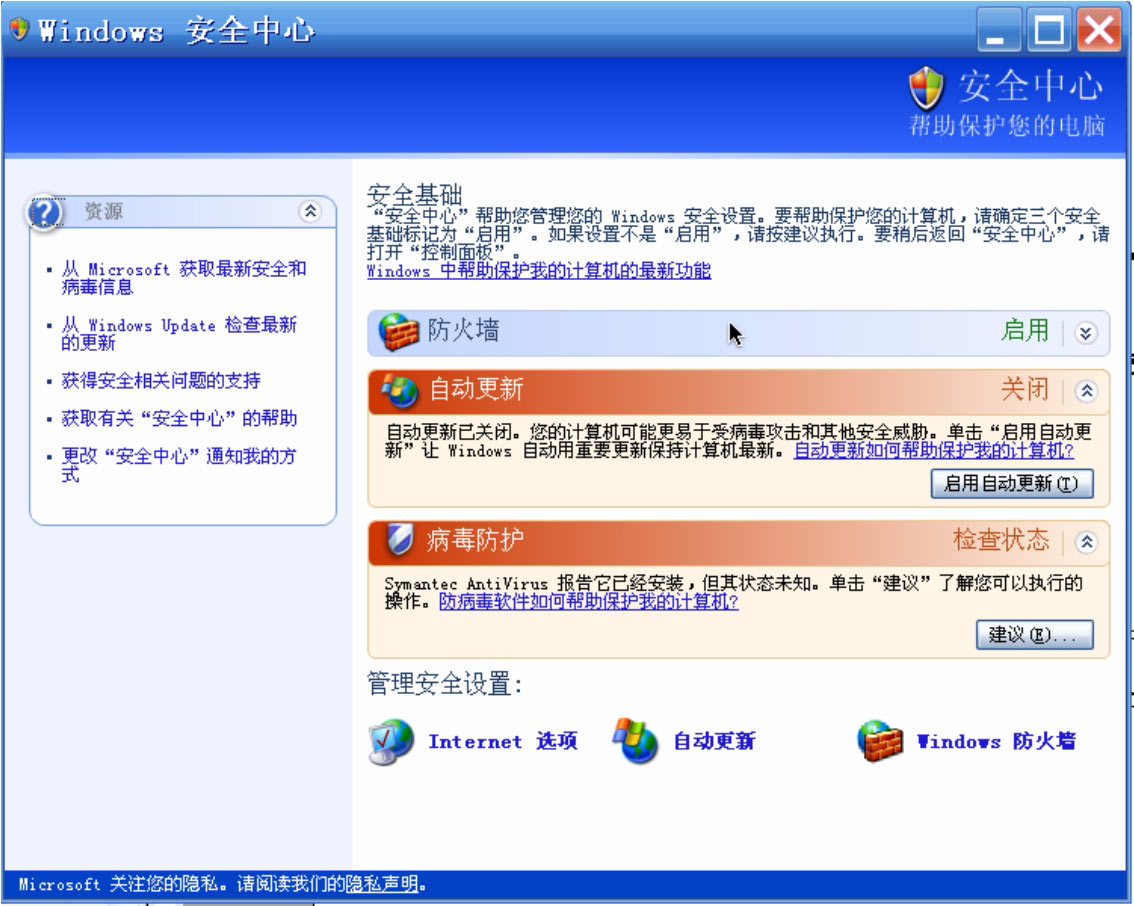
Task: Open 自动更新 icon under manage settings
Action: 636,742
